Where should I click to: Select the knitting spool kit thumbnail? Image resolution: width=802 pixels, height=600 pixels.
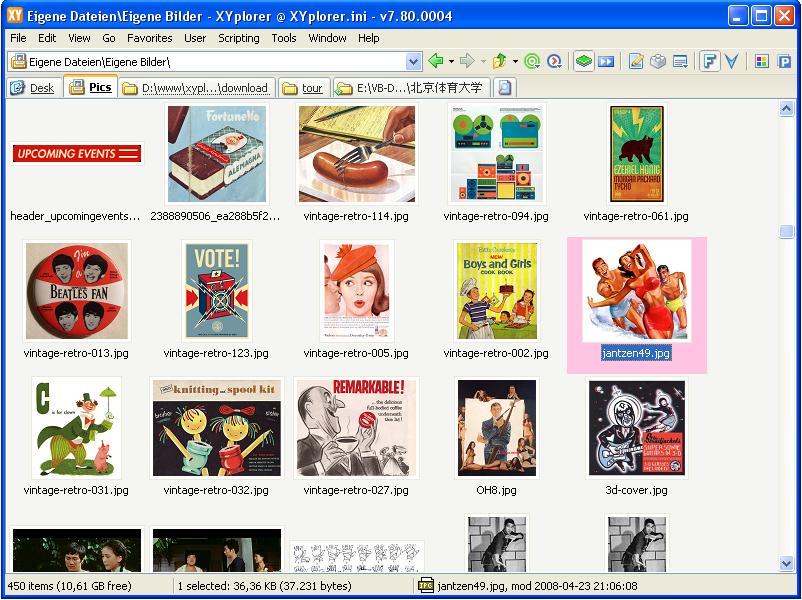tap(217, 428)
